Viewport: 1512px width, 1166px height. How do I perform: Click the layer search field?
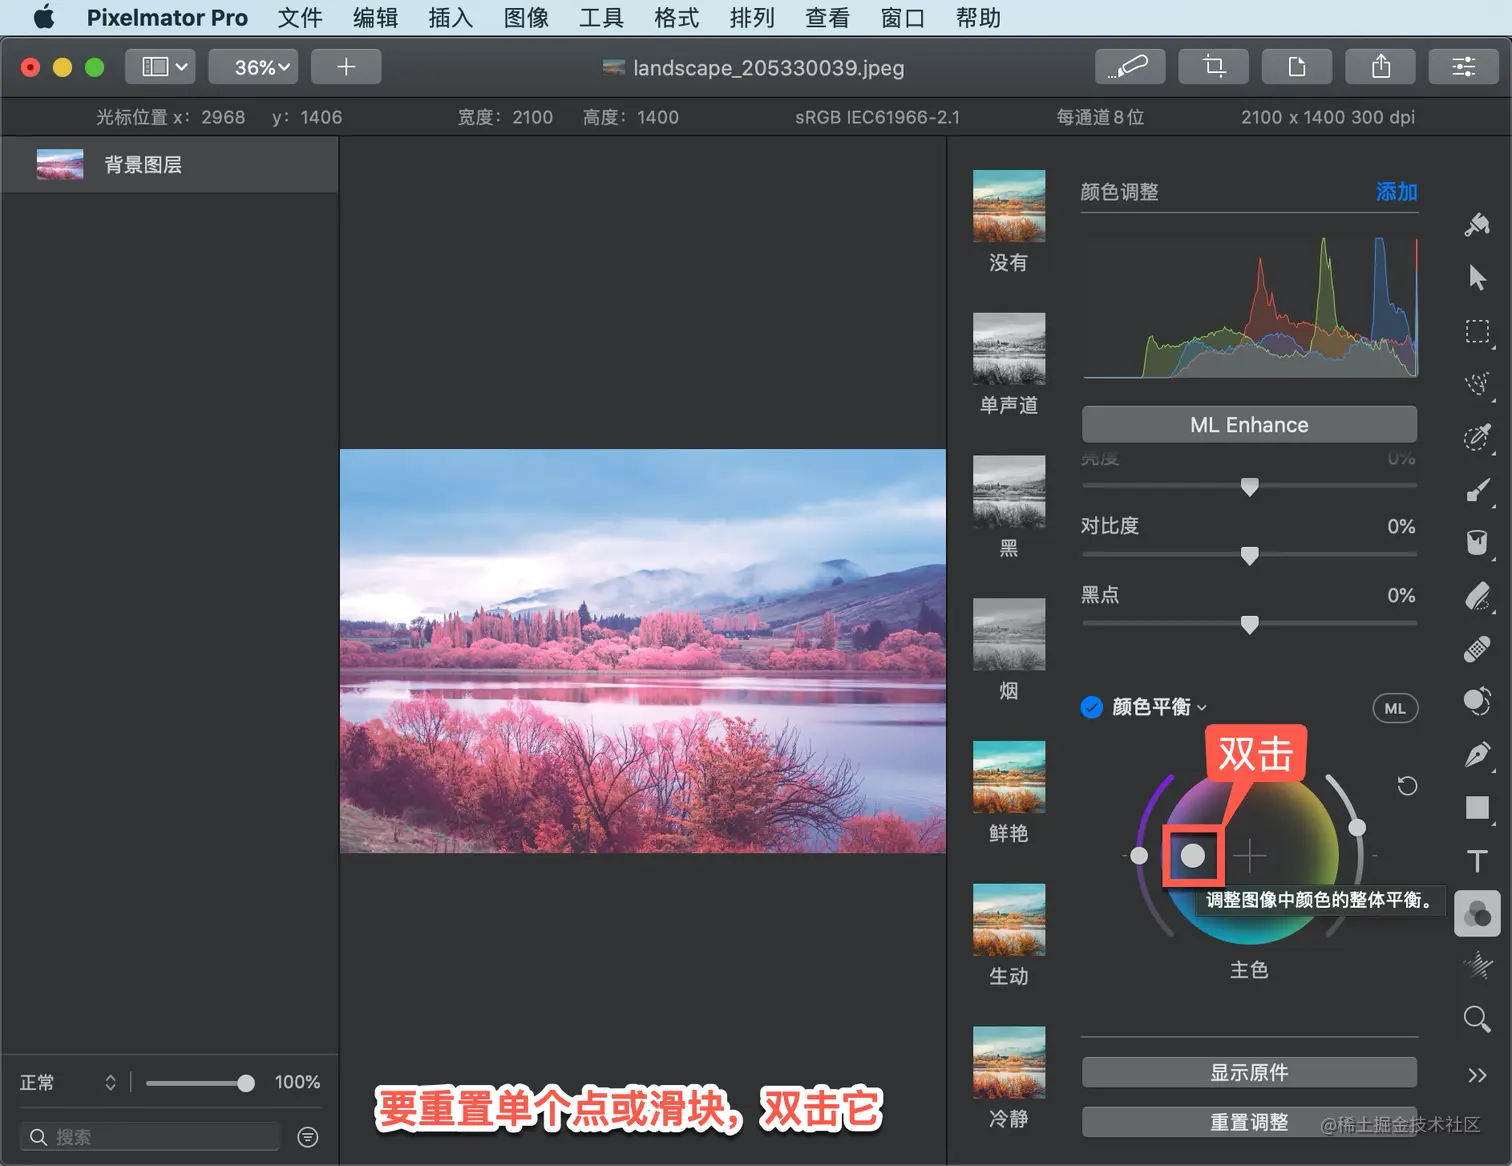[150, 1137]
